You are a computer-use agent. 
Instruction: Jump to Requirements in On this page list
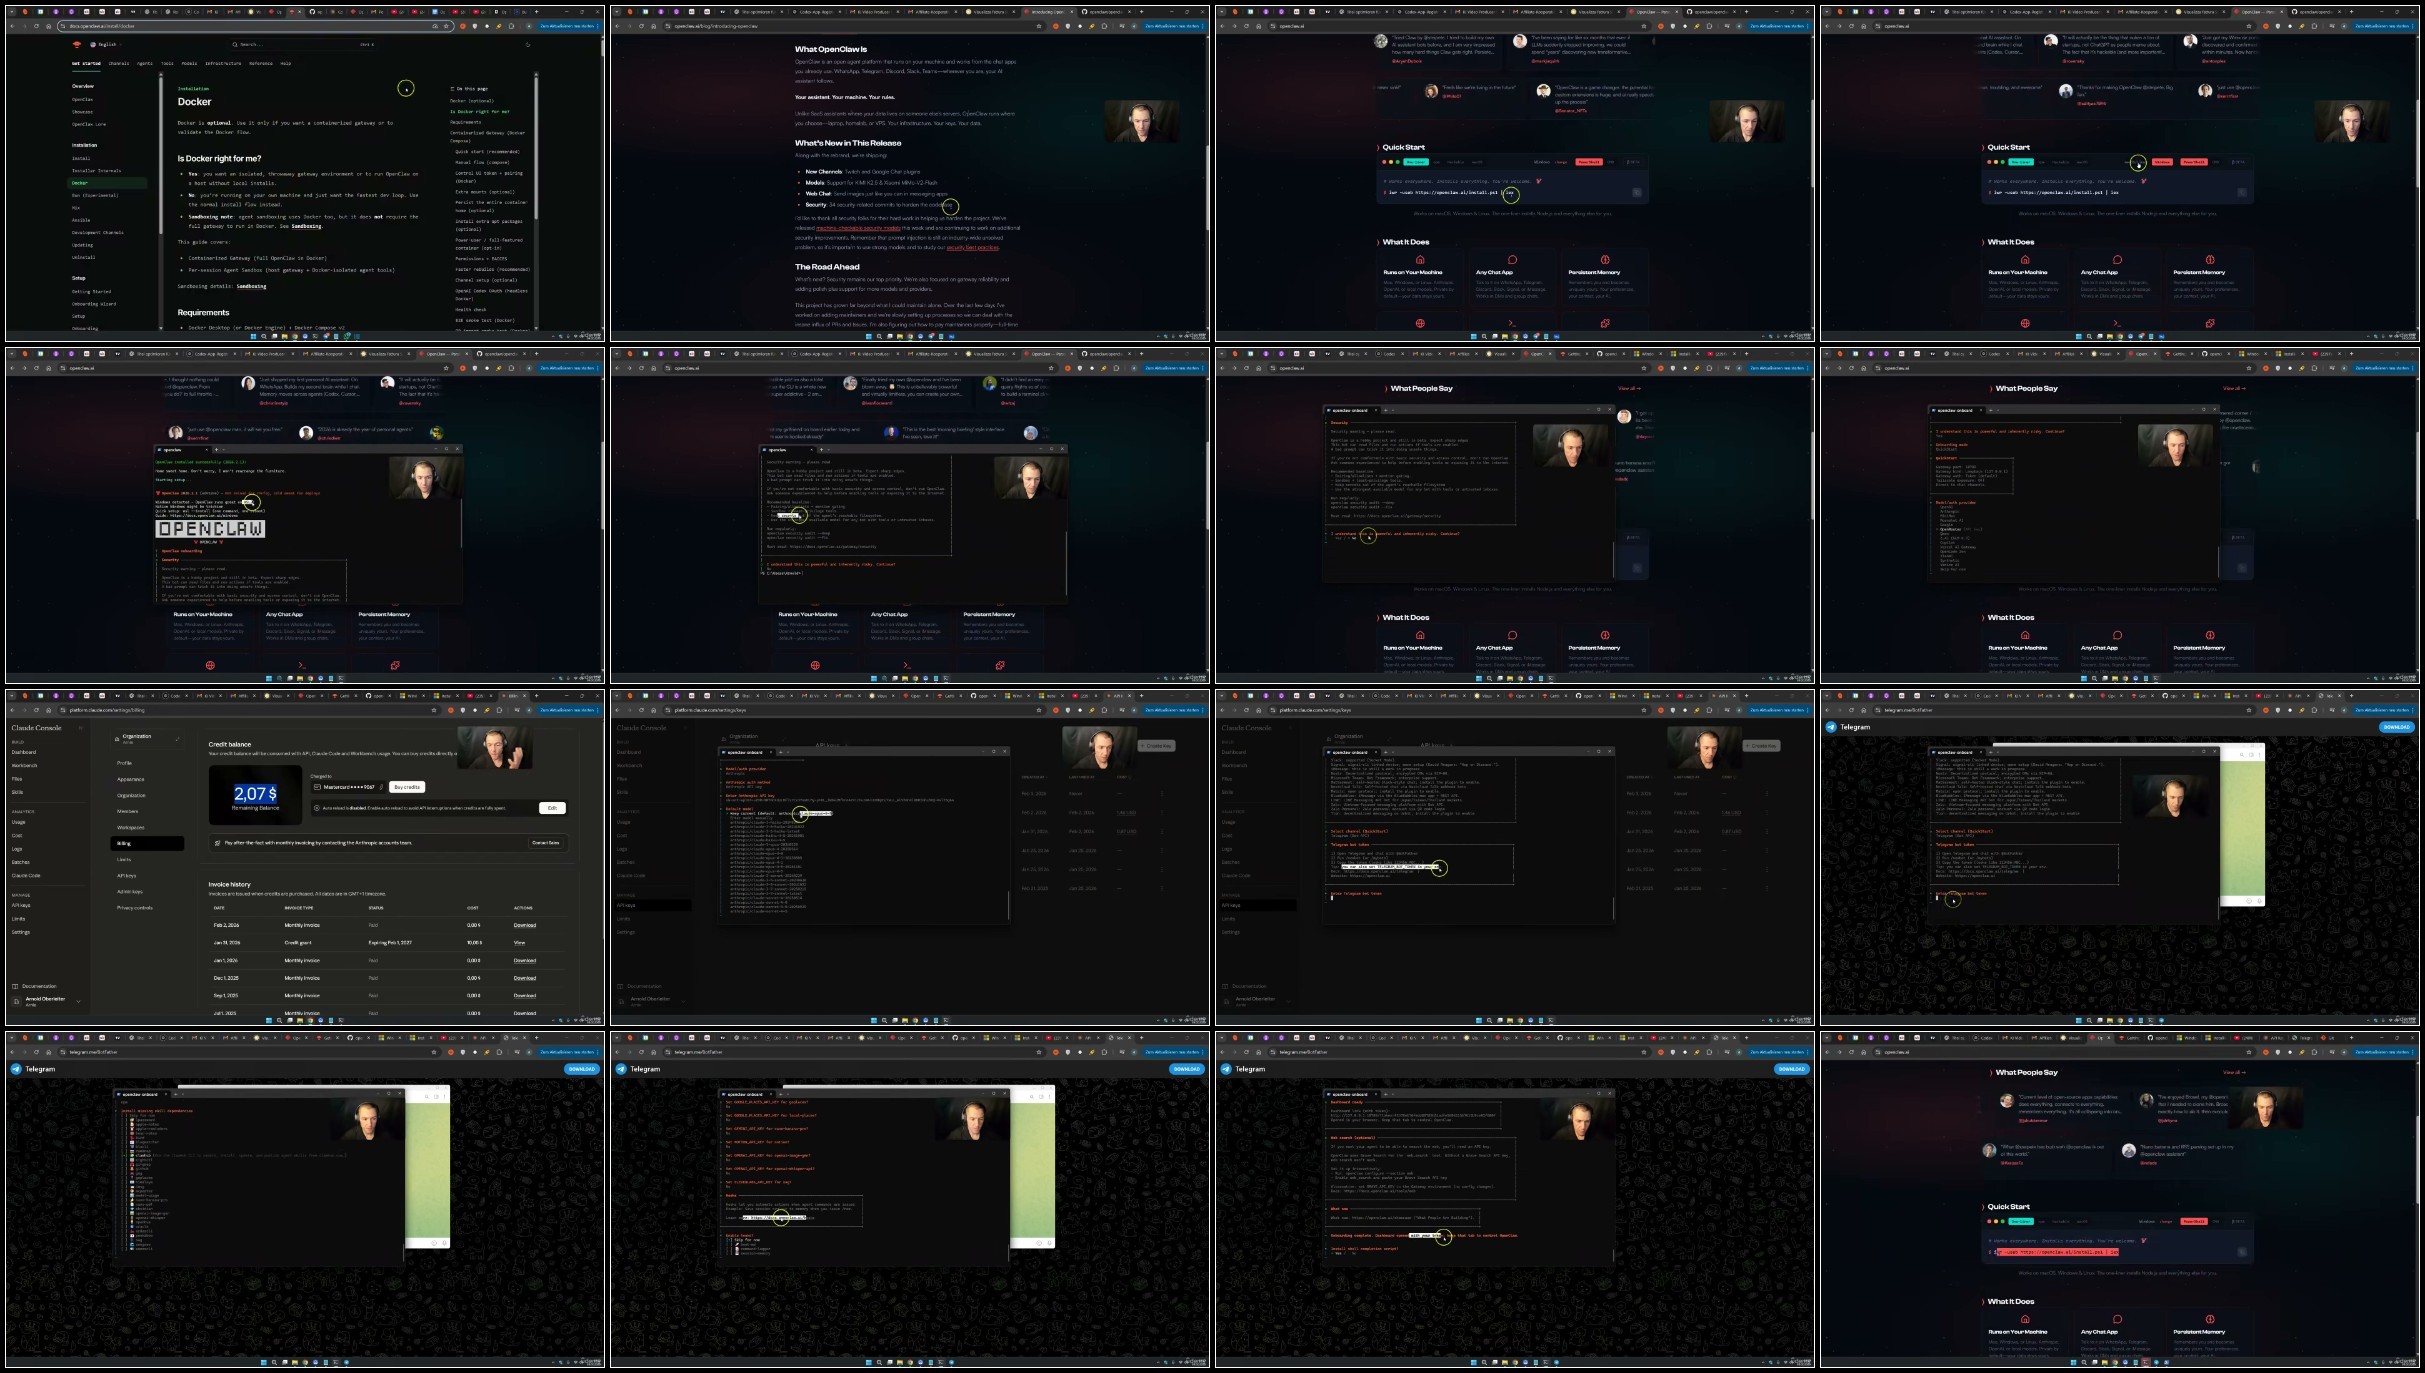coord(465,122)
